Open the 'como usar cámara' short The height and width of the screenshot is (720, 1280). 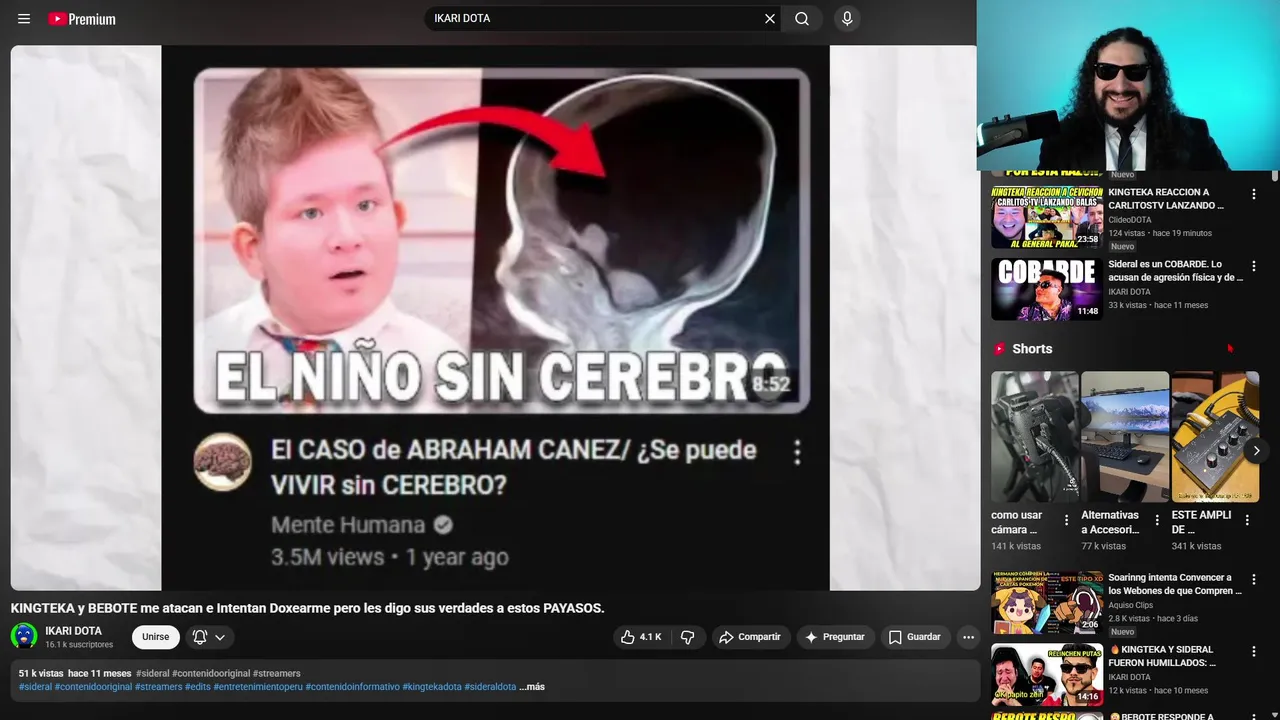pos(1034,436)
